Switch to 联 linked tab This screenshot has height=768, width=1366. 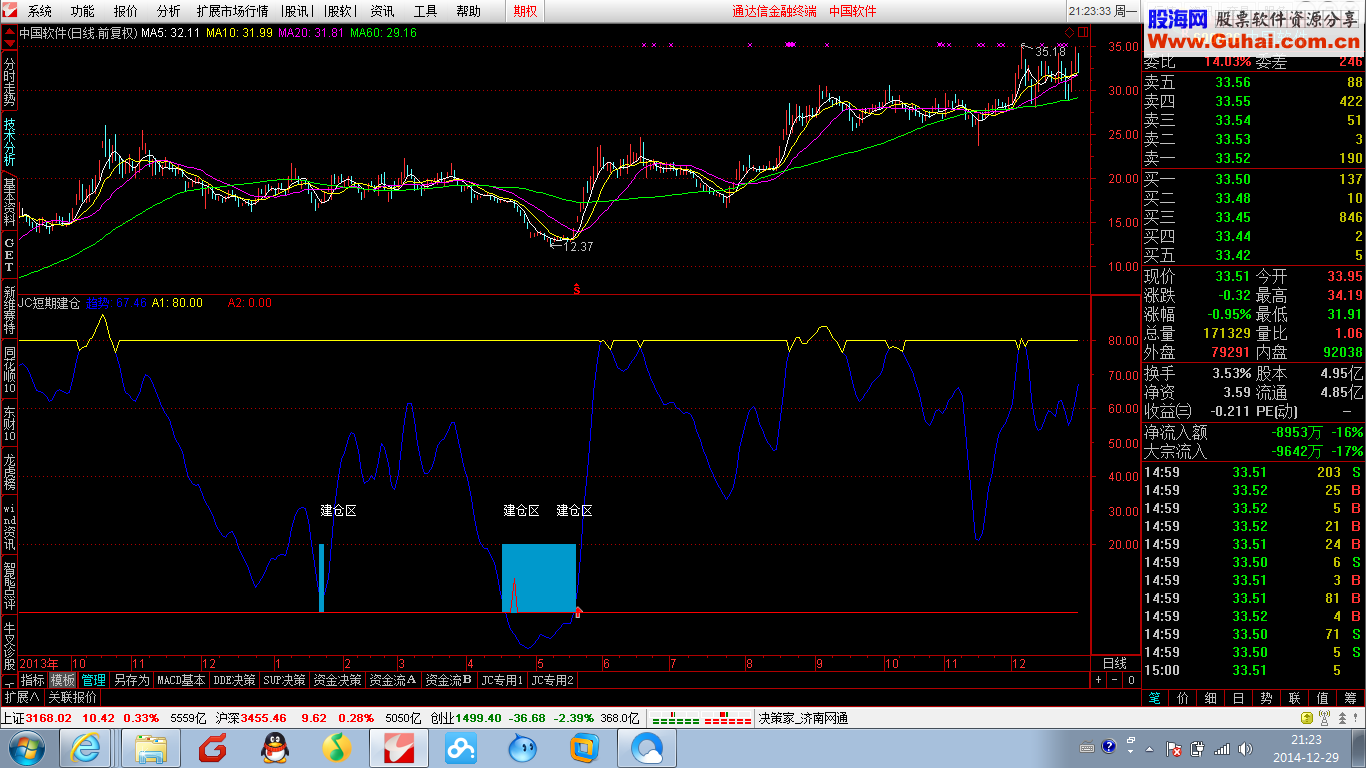pos(1295,698)
